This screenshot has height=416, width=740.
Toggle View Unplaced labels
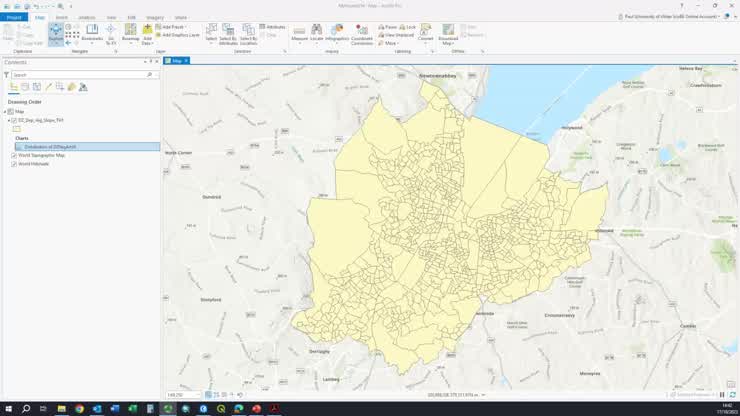(x=396, y=35)
